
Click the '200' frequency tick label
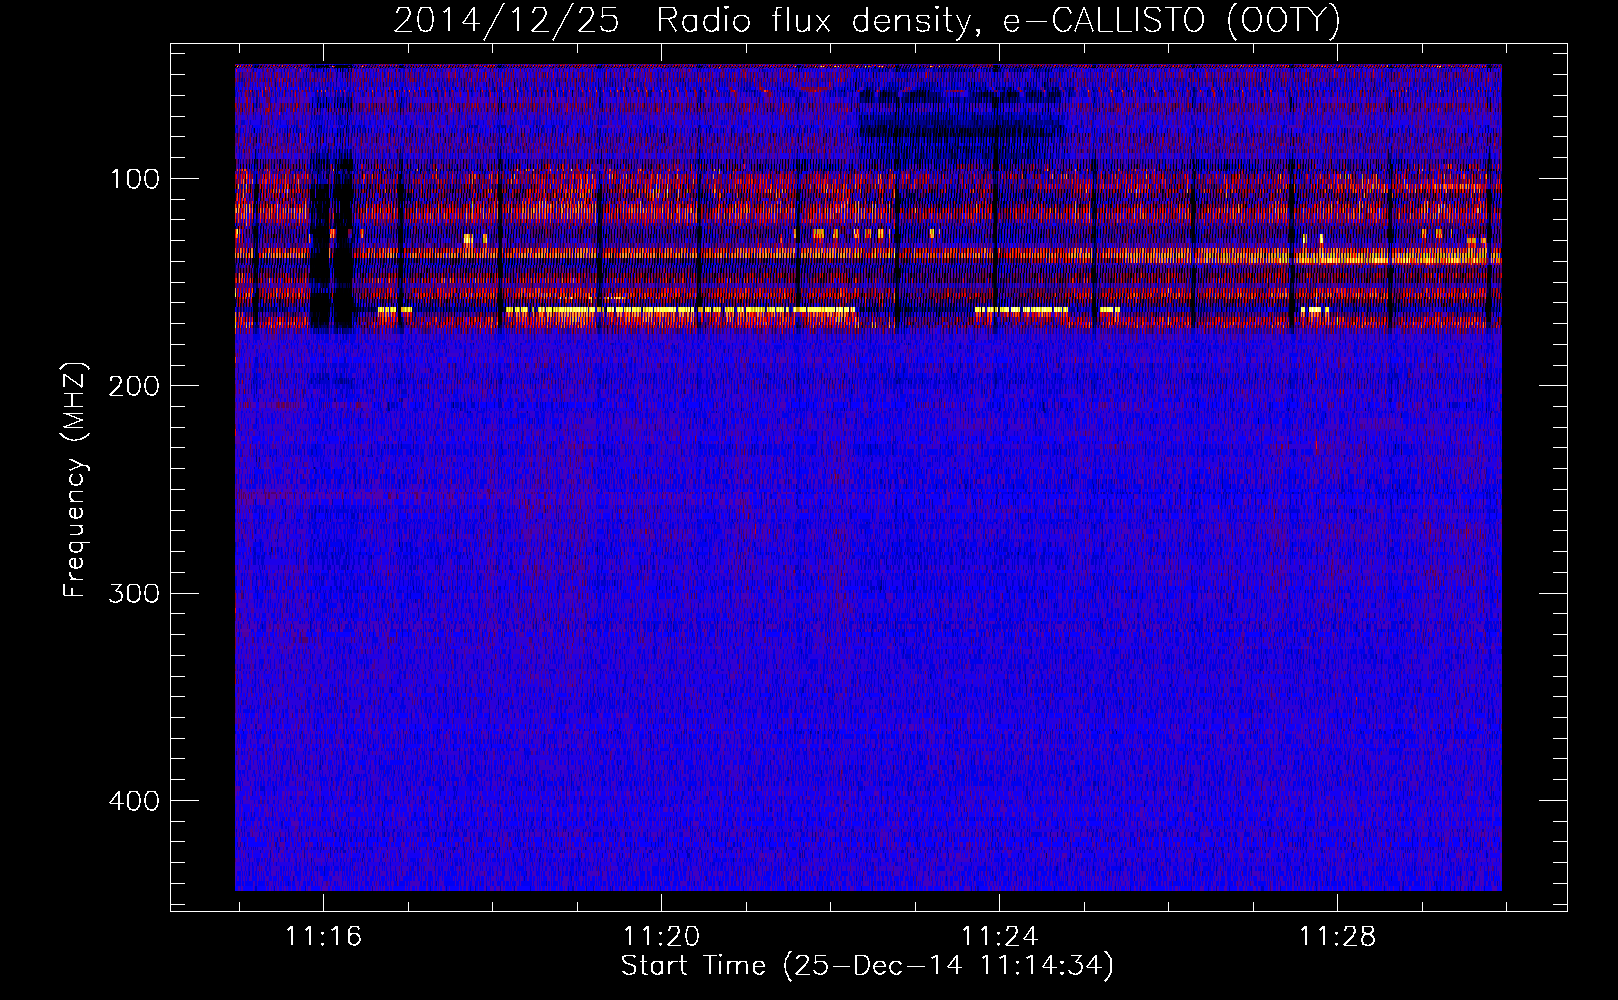(133, 386)
